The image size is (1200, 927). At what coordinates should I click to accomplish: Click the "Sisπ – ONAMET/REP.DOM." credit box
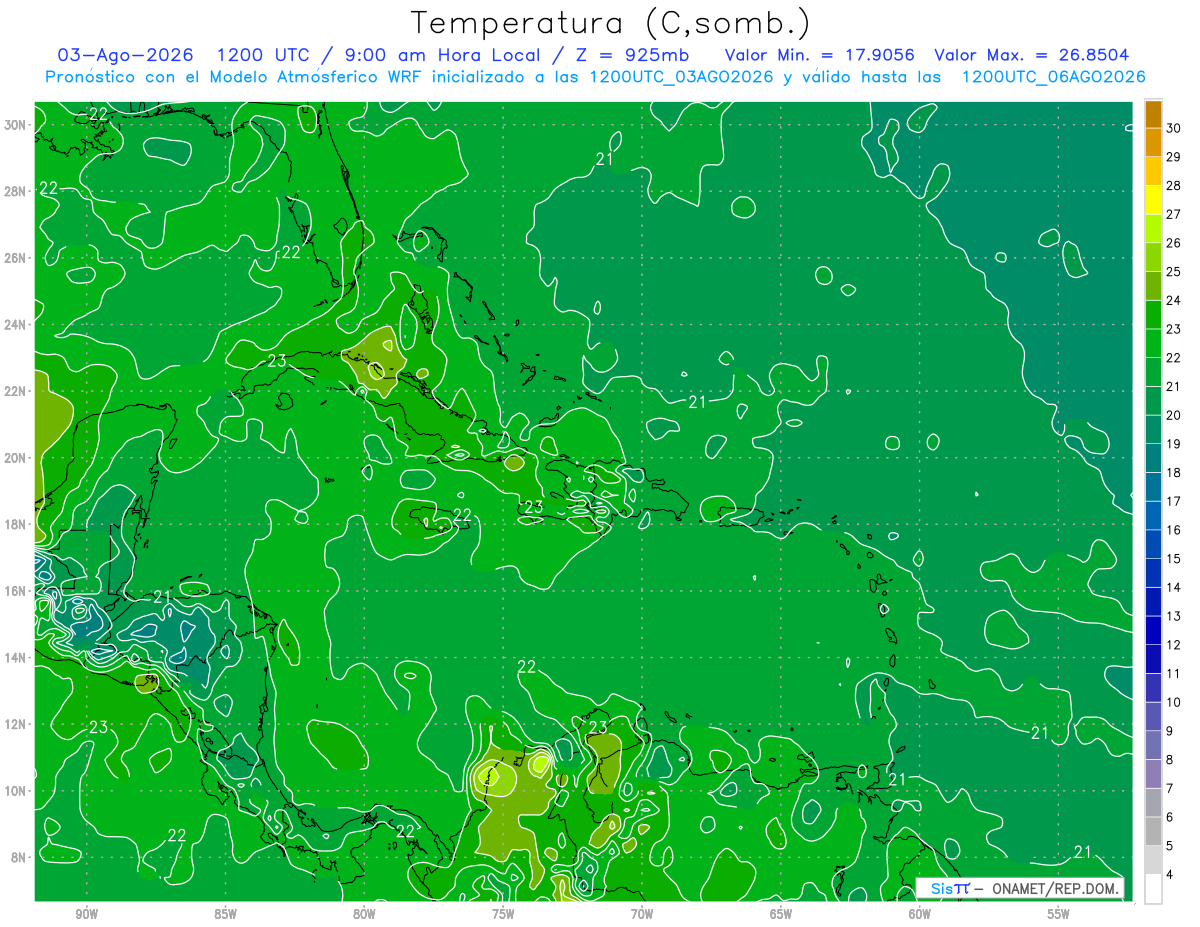click(1020, 888)
